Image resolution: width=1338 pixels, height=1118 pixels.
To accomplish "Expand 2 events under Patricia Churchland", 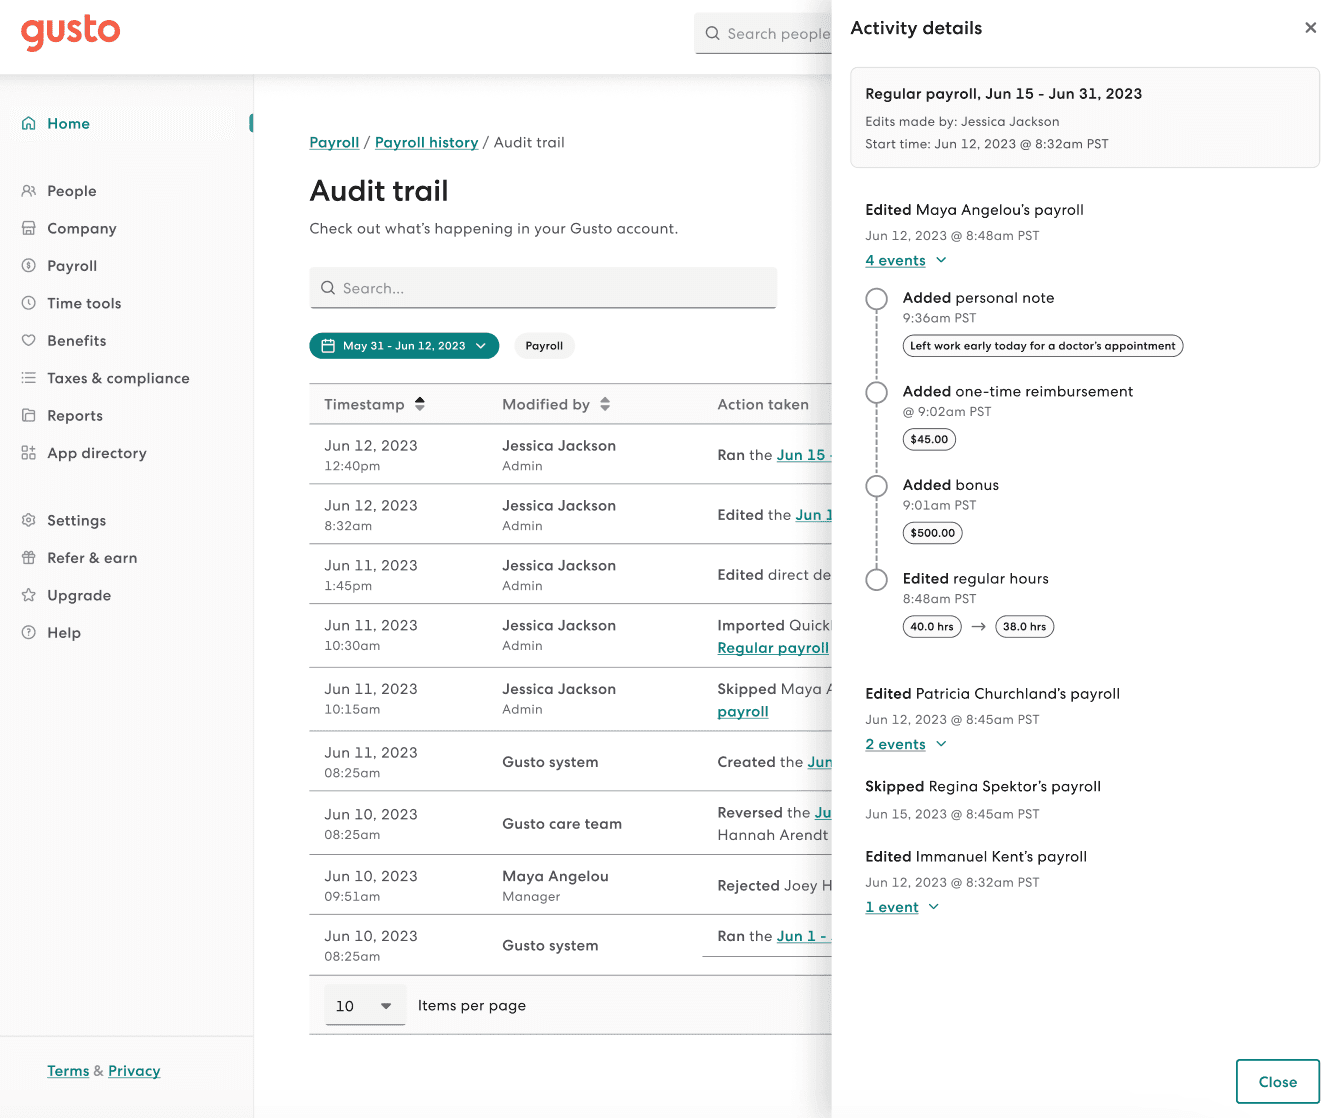I will click(x=906, y=744).
